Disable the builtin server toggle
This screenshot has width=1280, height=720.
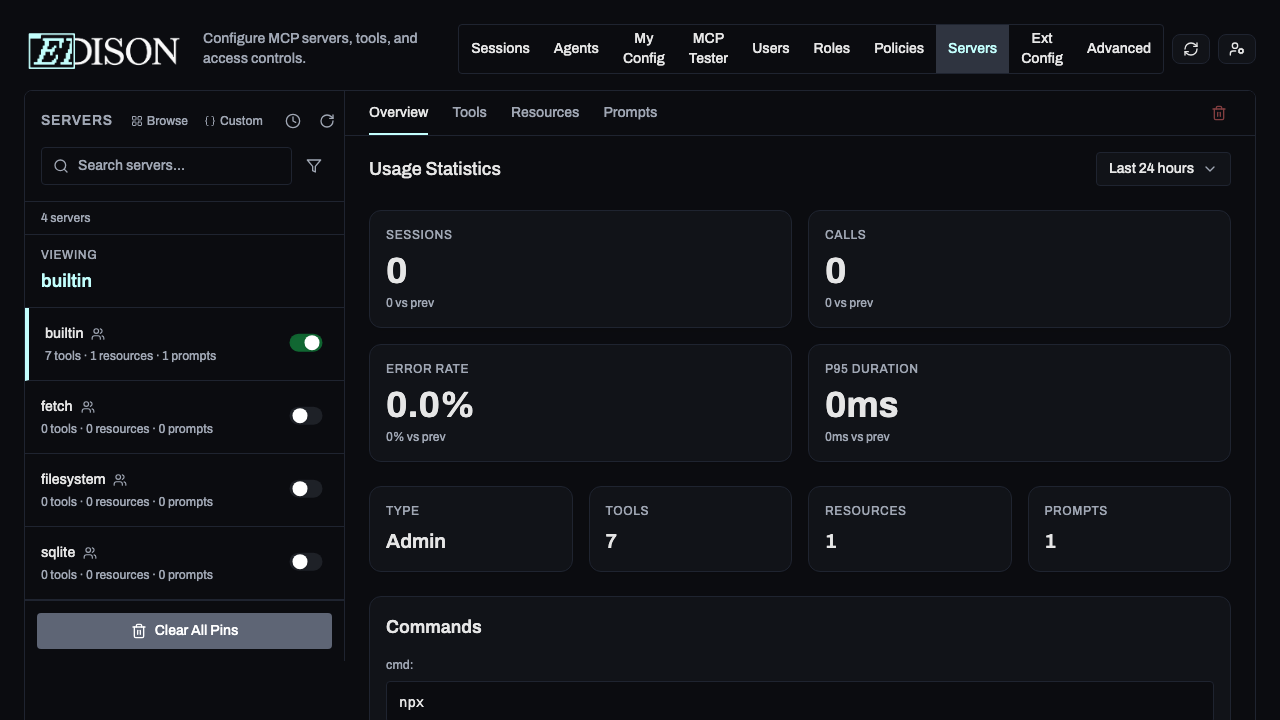coord(306,342)
